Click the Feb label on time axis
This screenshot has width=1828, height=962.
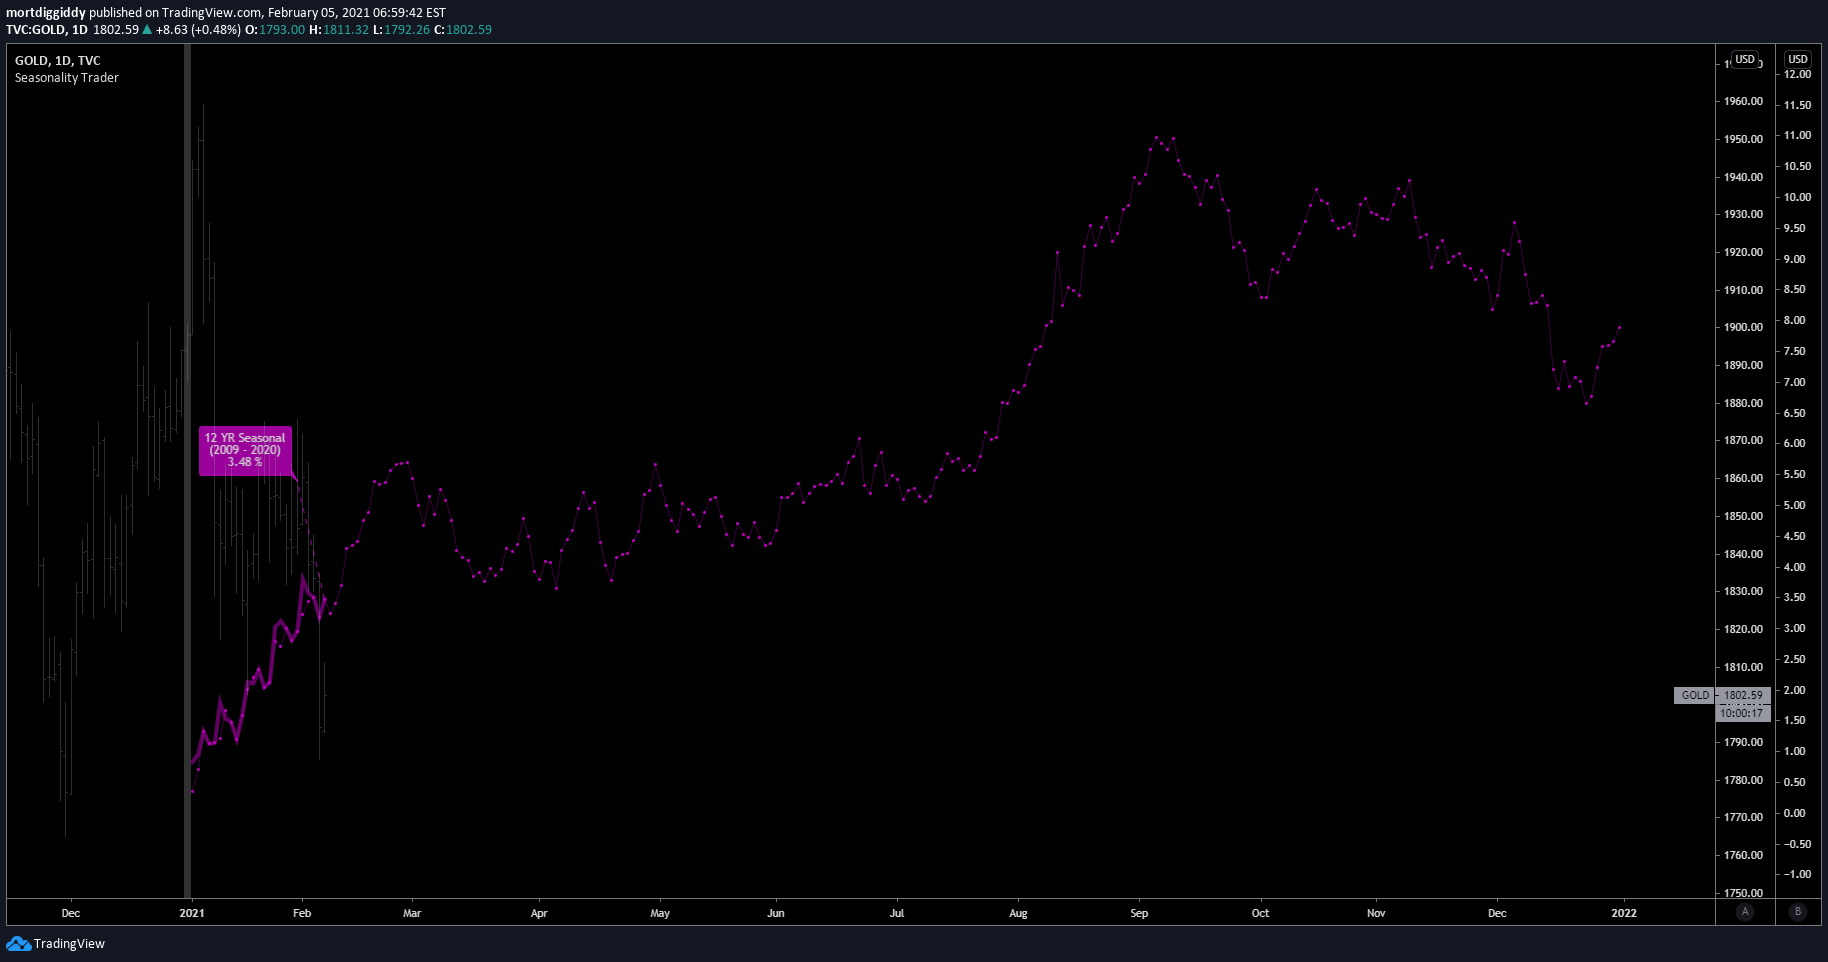(302, 913)
